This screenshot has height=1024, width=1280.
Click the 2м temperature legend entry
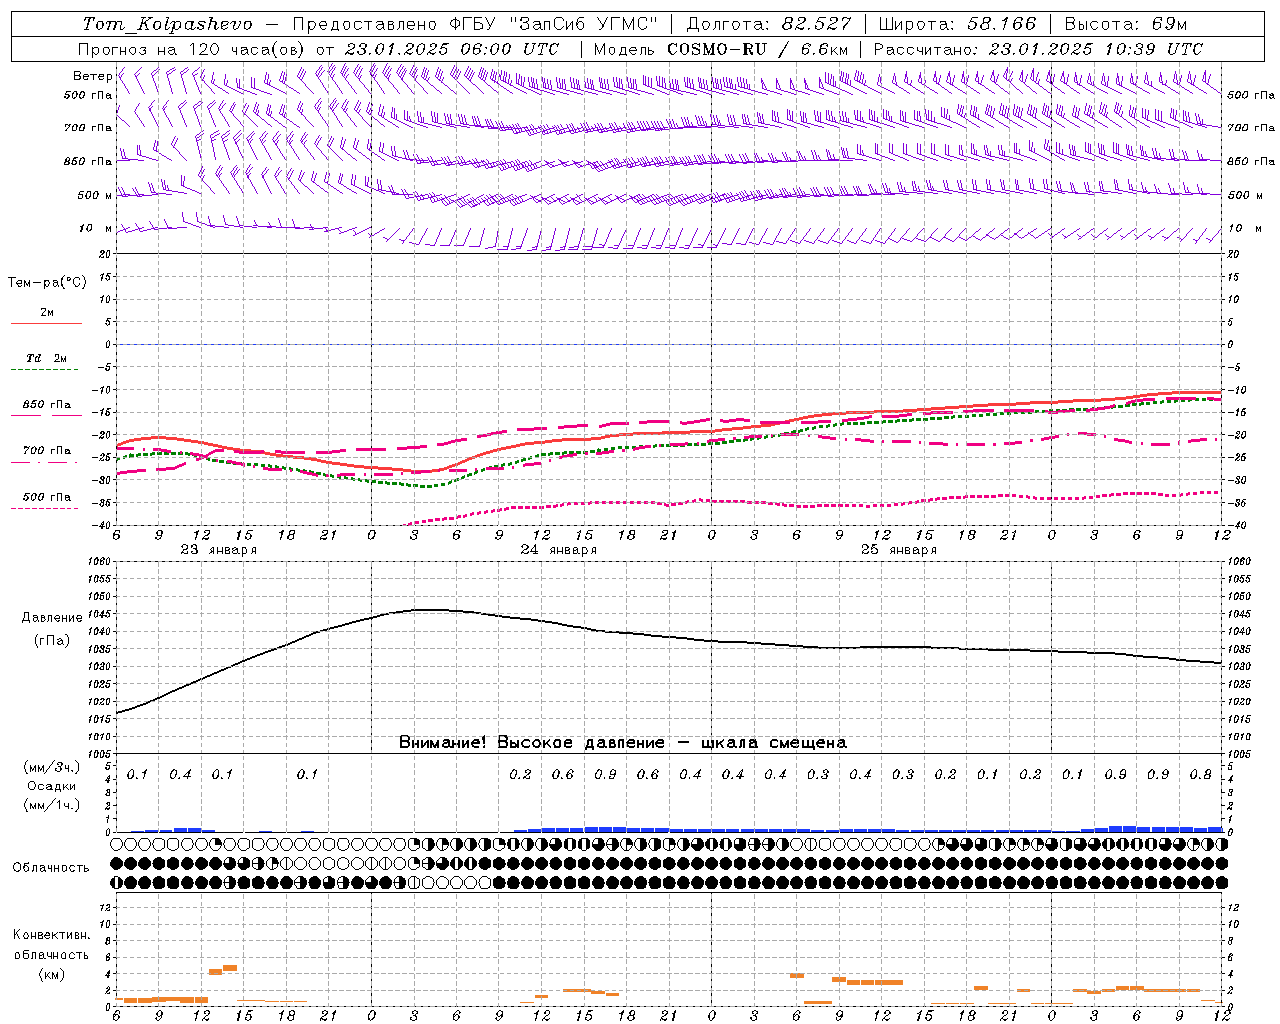(47, 313)
